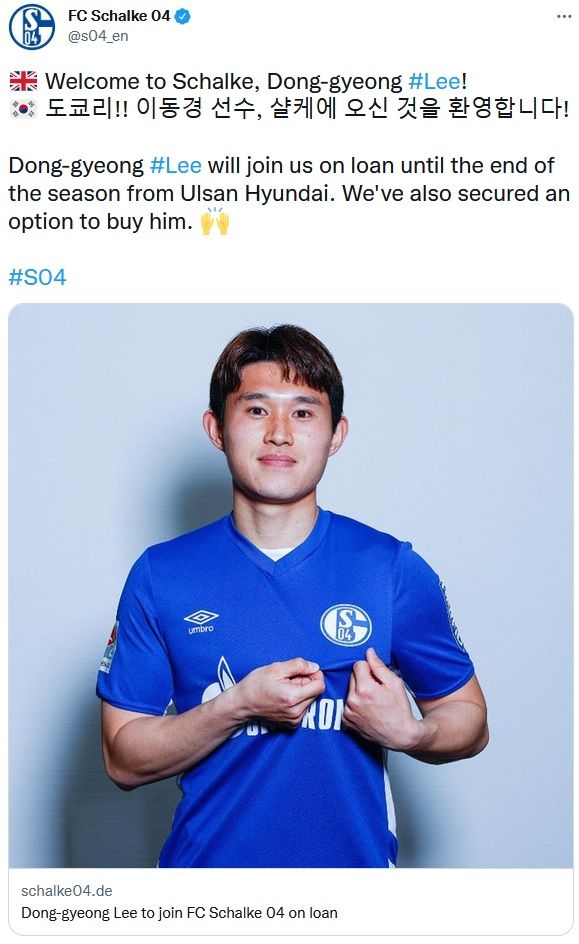Open the tweet's three-dot options menu
This screenshot has width=579, height=944.
coord(562,15)
